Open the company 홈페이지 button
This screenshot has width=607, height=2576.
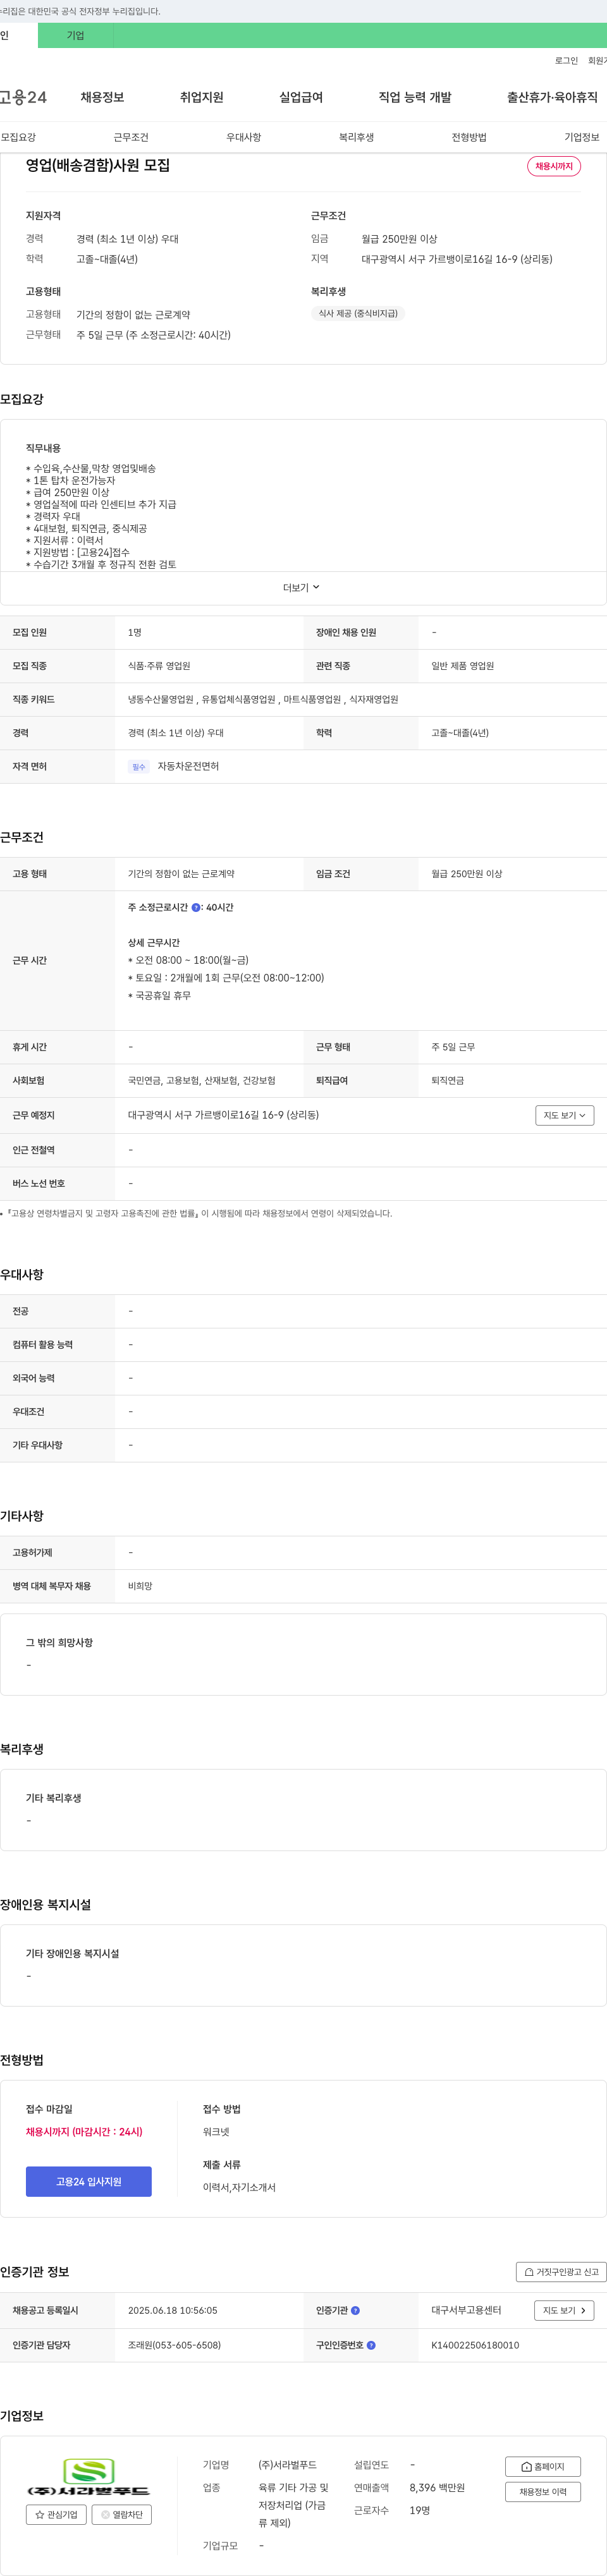click(x=543, y=2467)
